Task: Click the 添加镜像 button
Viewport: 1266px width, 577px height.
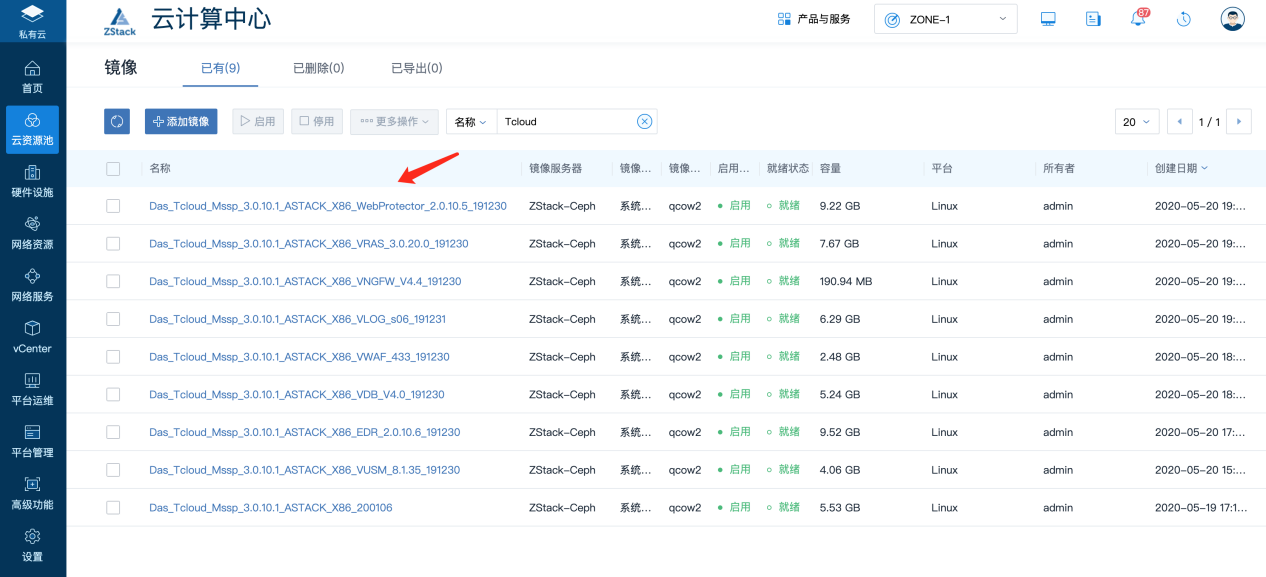Action: click(181, 121)
